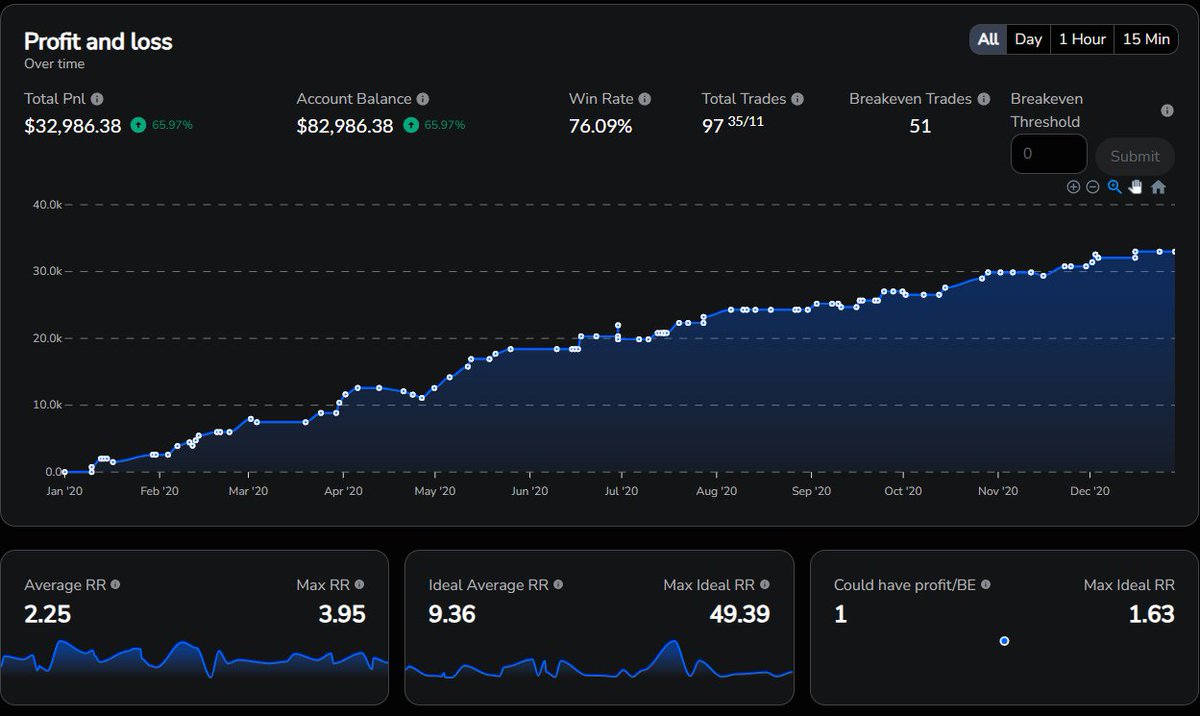Click the 35/11 win loss count

[x=746, y=122]
